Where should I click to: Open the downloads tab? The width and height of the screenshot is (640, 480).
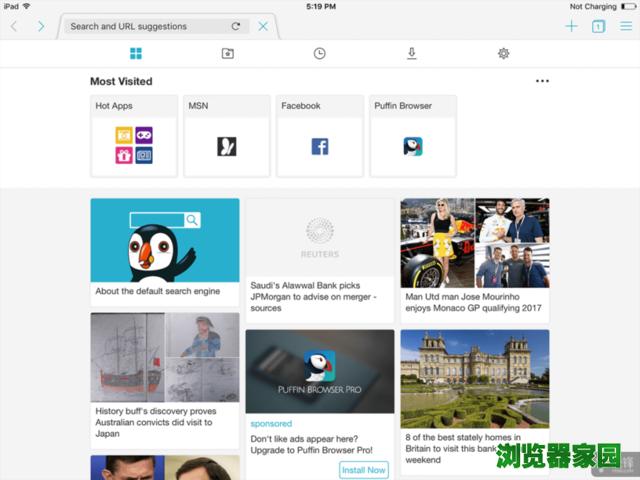[x=411, y=53]
